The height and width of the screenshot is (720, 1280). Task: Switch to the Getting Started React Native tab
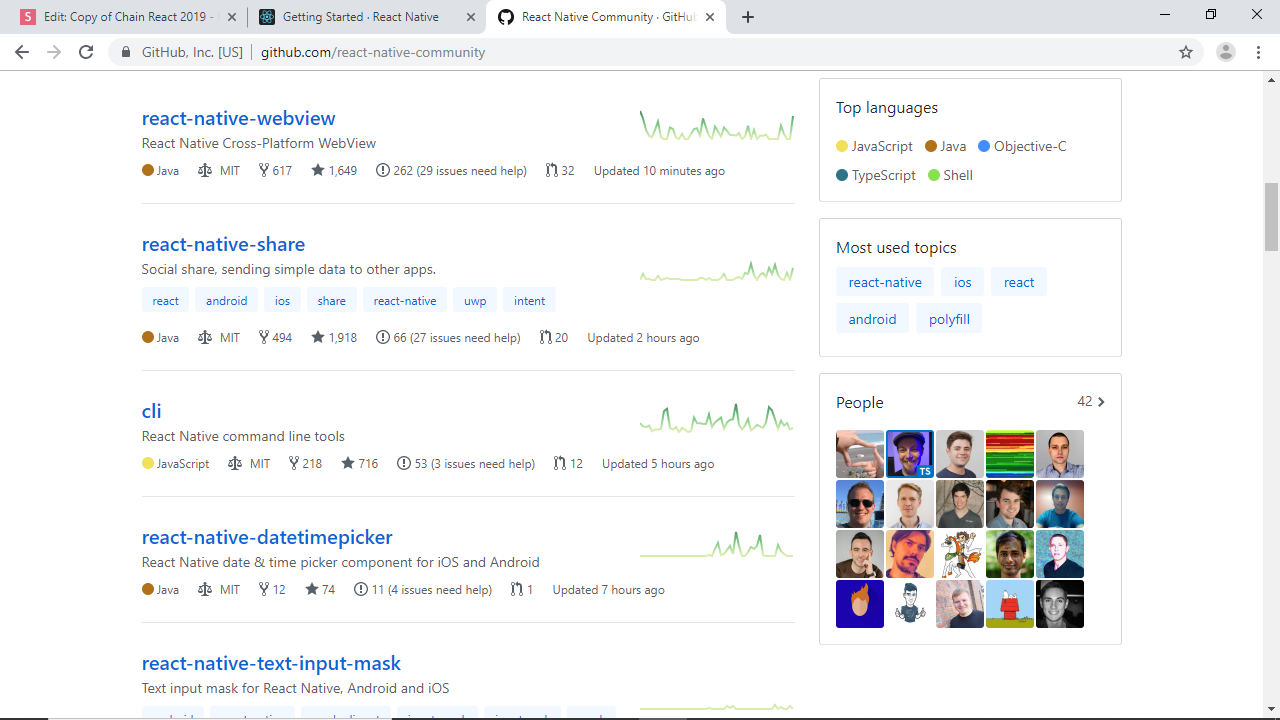(360, 17)
